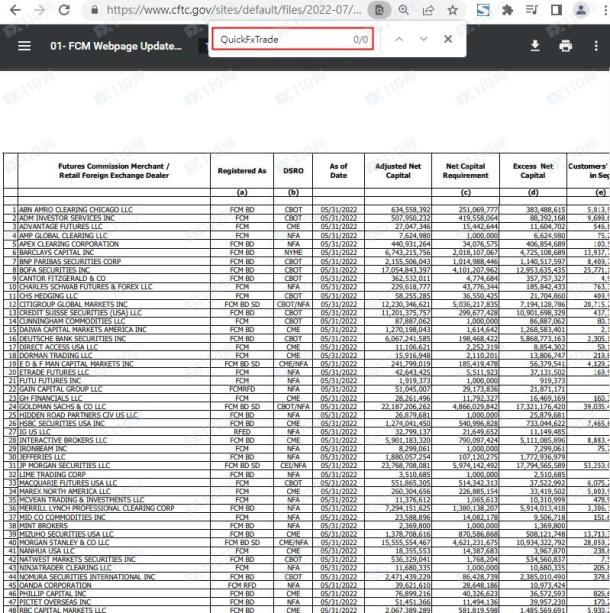The width and height of the screenshot is (610, 613).
Task: Select row 'MACQUARIE FUTURES USA LLC'
Action: (x=307, y=483)
